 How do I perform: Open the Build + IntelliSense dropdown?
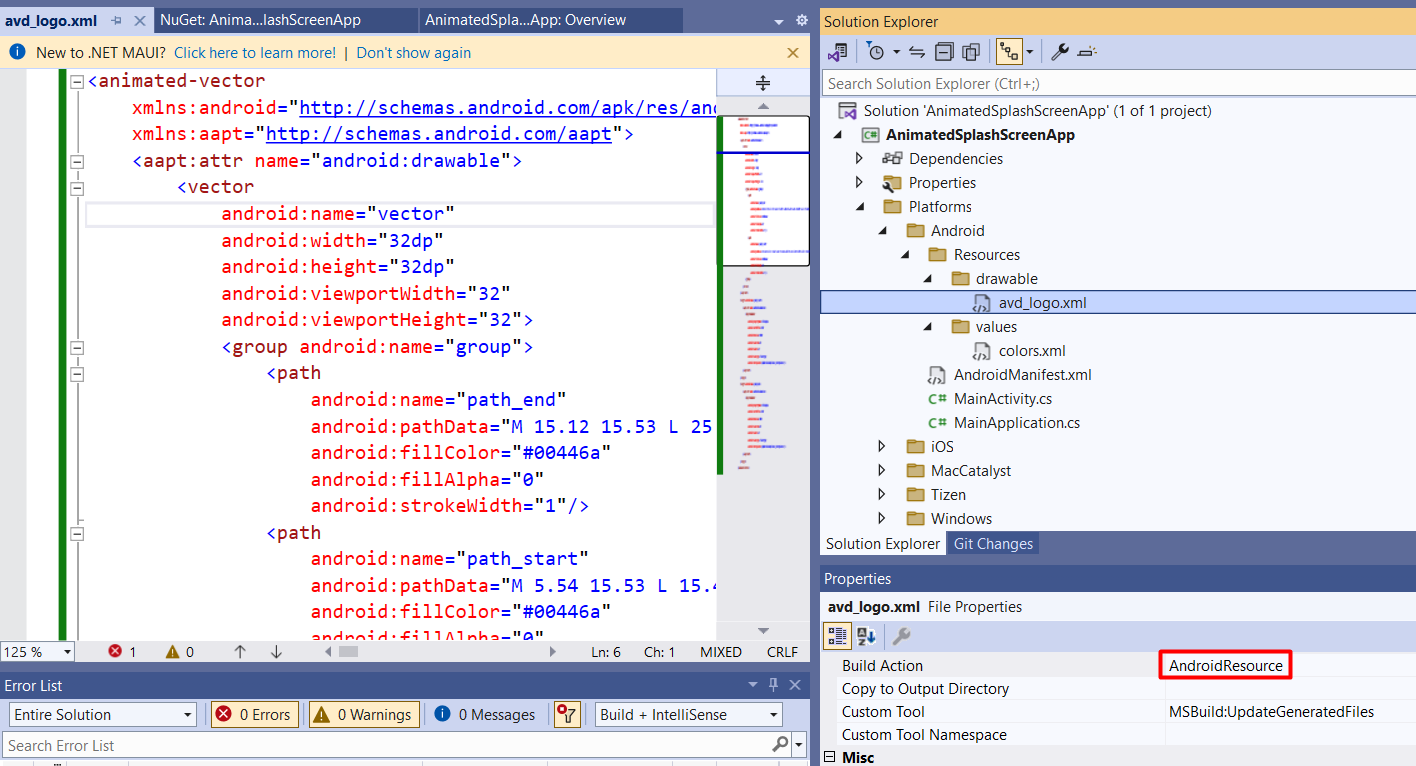[x=689, y=714]
